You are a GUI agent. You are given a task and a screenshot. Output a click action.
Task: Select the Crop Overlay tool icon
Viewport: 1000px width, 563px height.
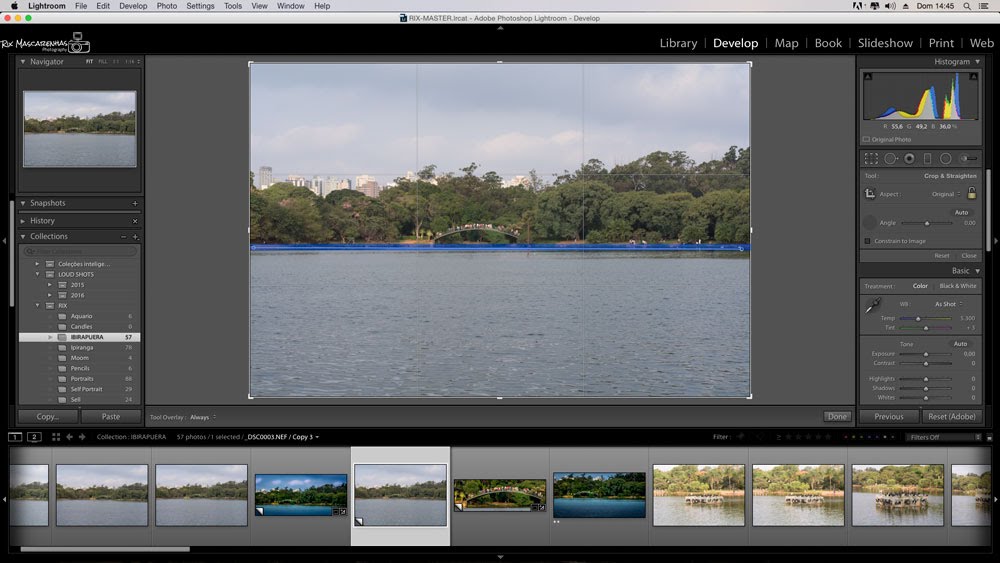pyautogui.click(x=871, y=159)
